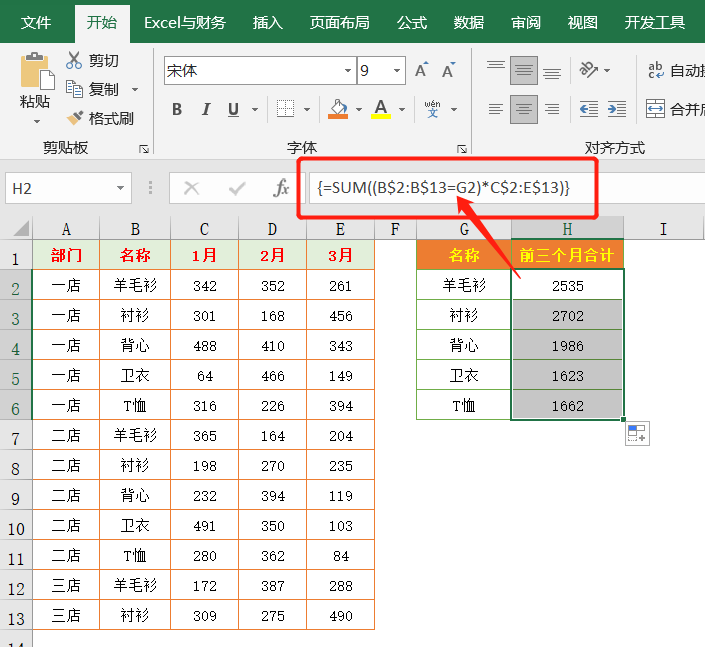Click the Wrap Text (自动换行) icon
The image size is (705, 647).
(x=656, y=70)
